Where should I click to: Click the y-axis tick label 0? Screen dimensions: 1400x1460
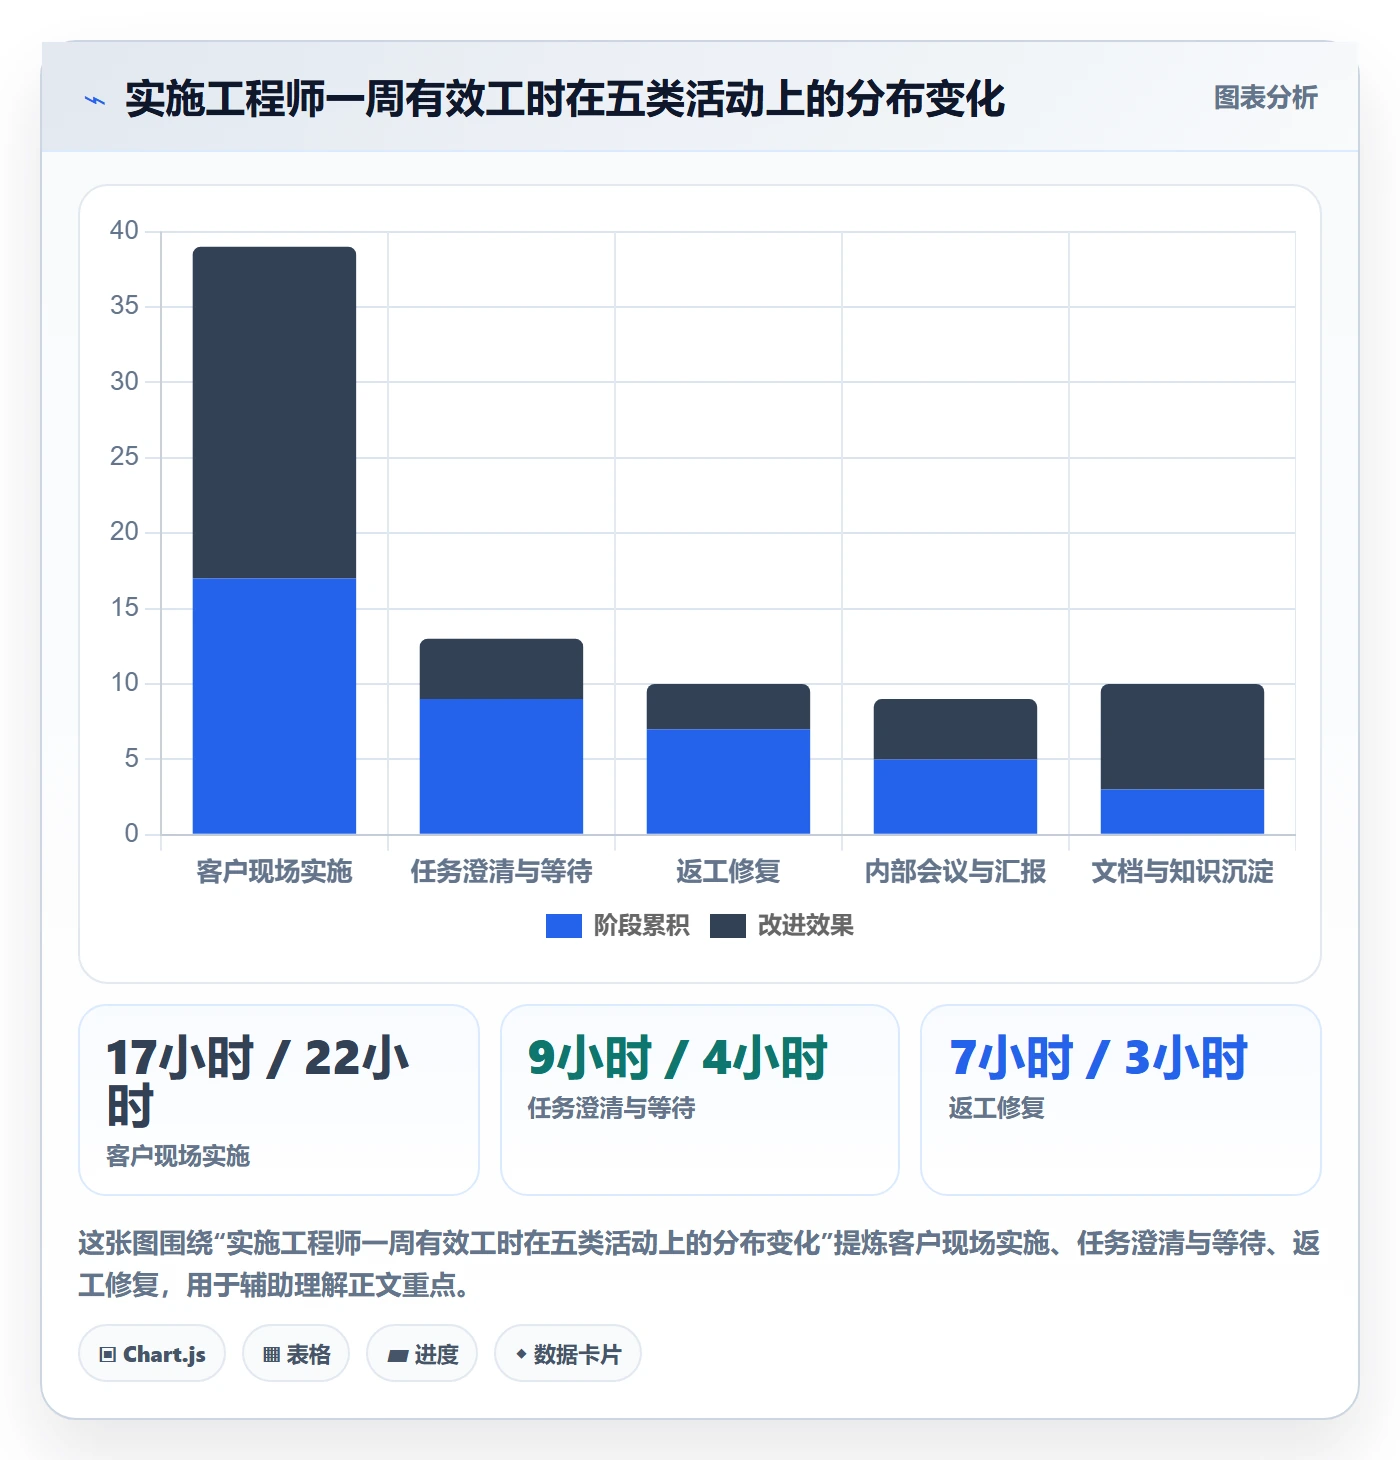(131, 833)
